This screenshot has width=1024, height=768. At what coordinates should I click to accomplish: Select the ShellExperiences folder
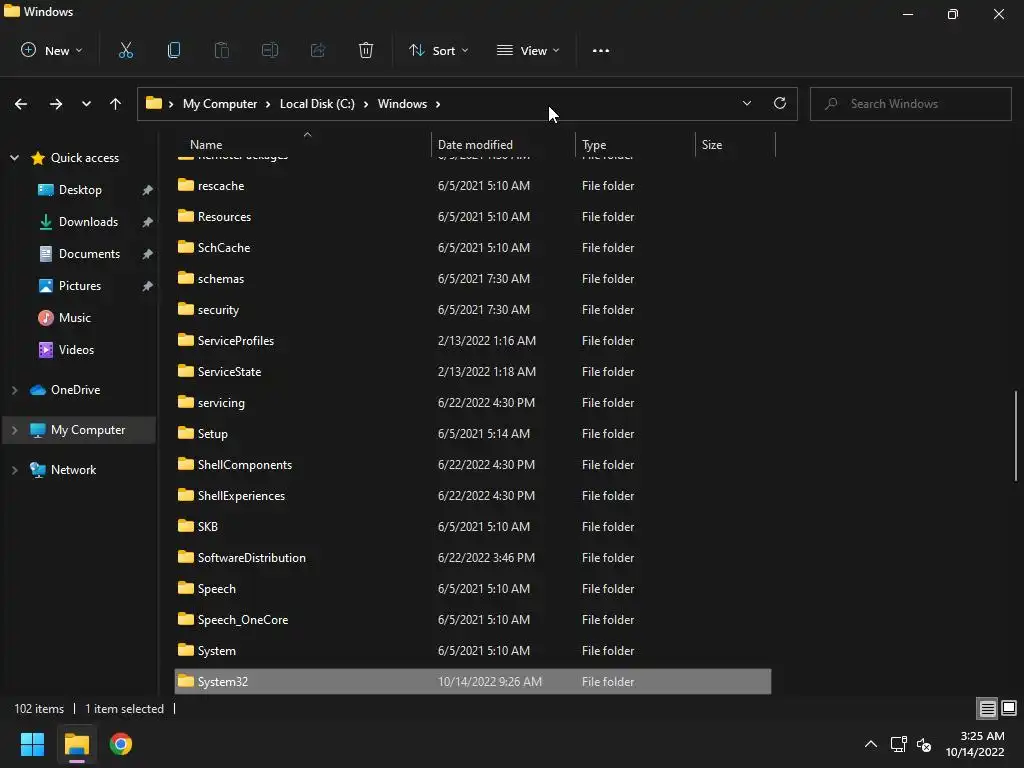[x=242, y=496]
